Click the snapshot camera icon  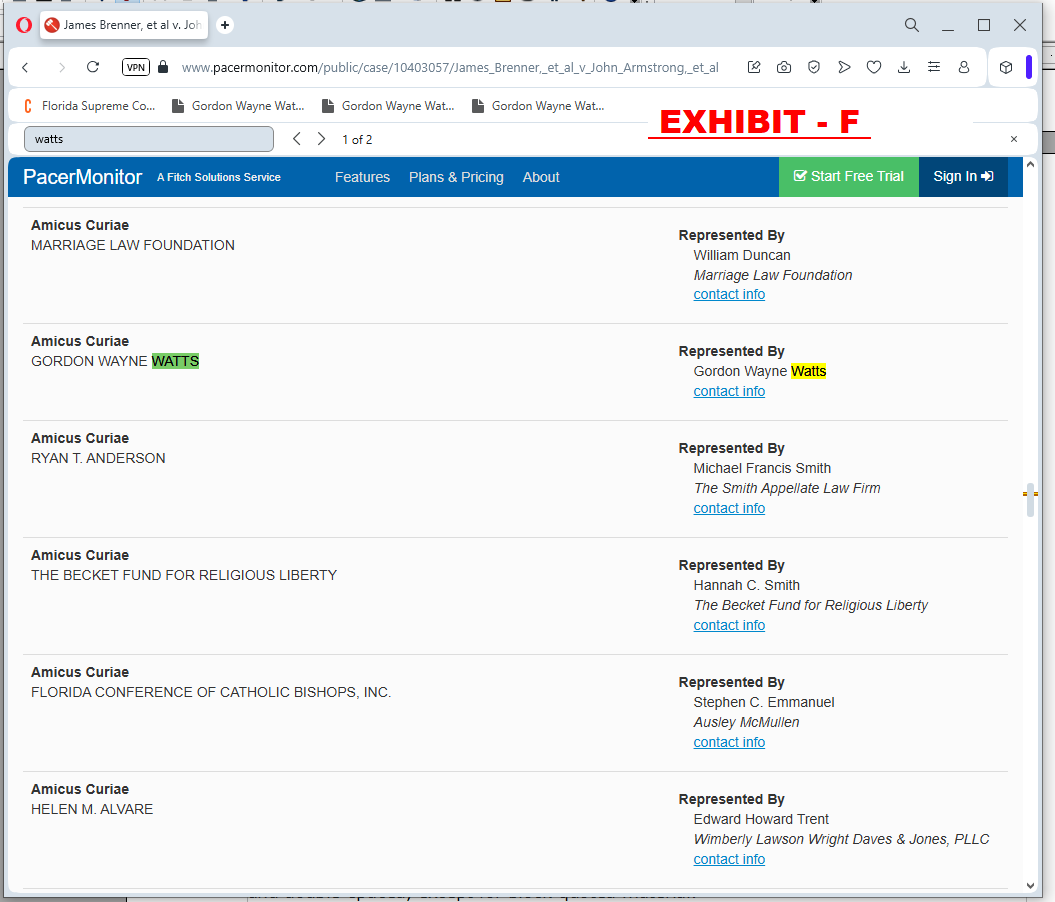[784, 67]
